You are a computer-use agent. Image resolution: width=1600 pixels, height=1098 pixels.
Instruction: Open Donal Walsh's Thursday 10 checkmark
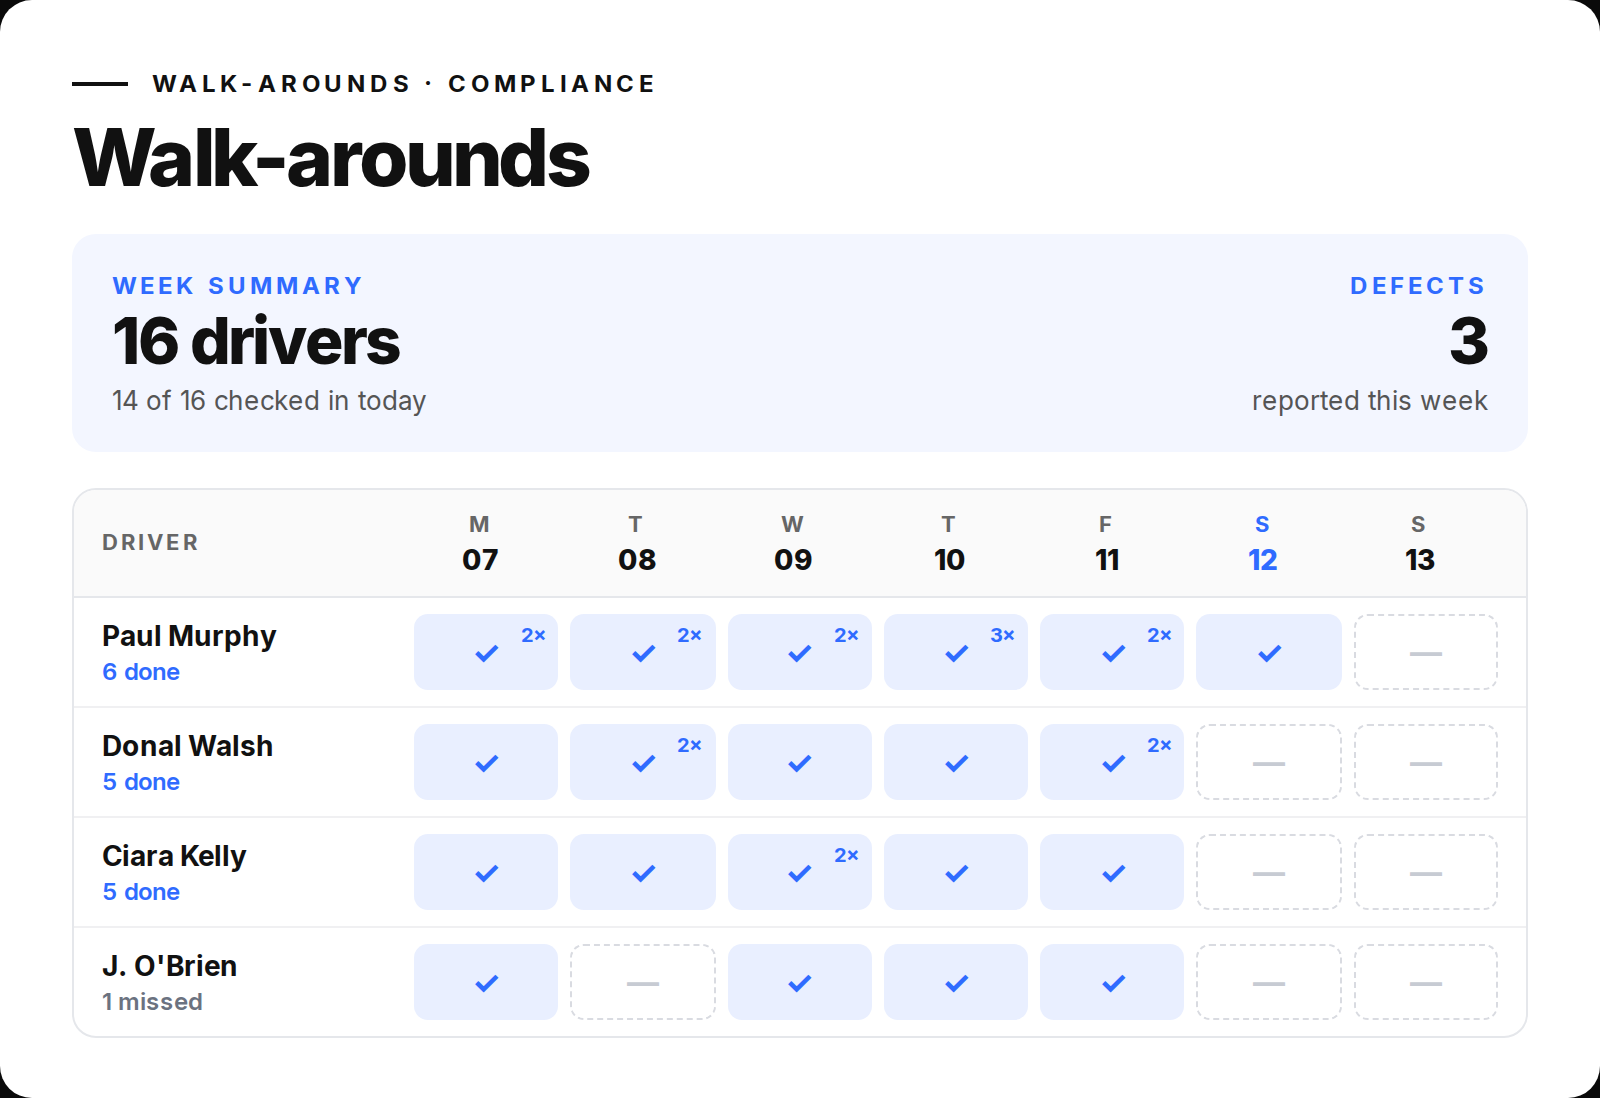pyautogui.click(x=956, y=762)
